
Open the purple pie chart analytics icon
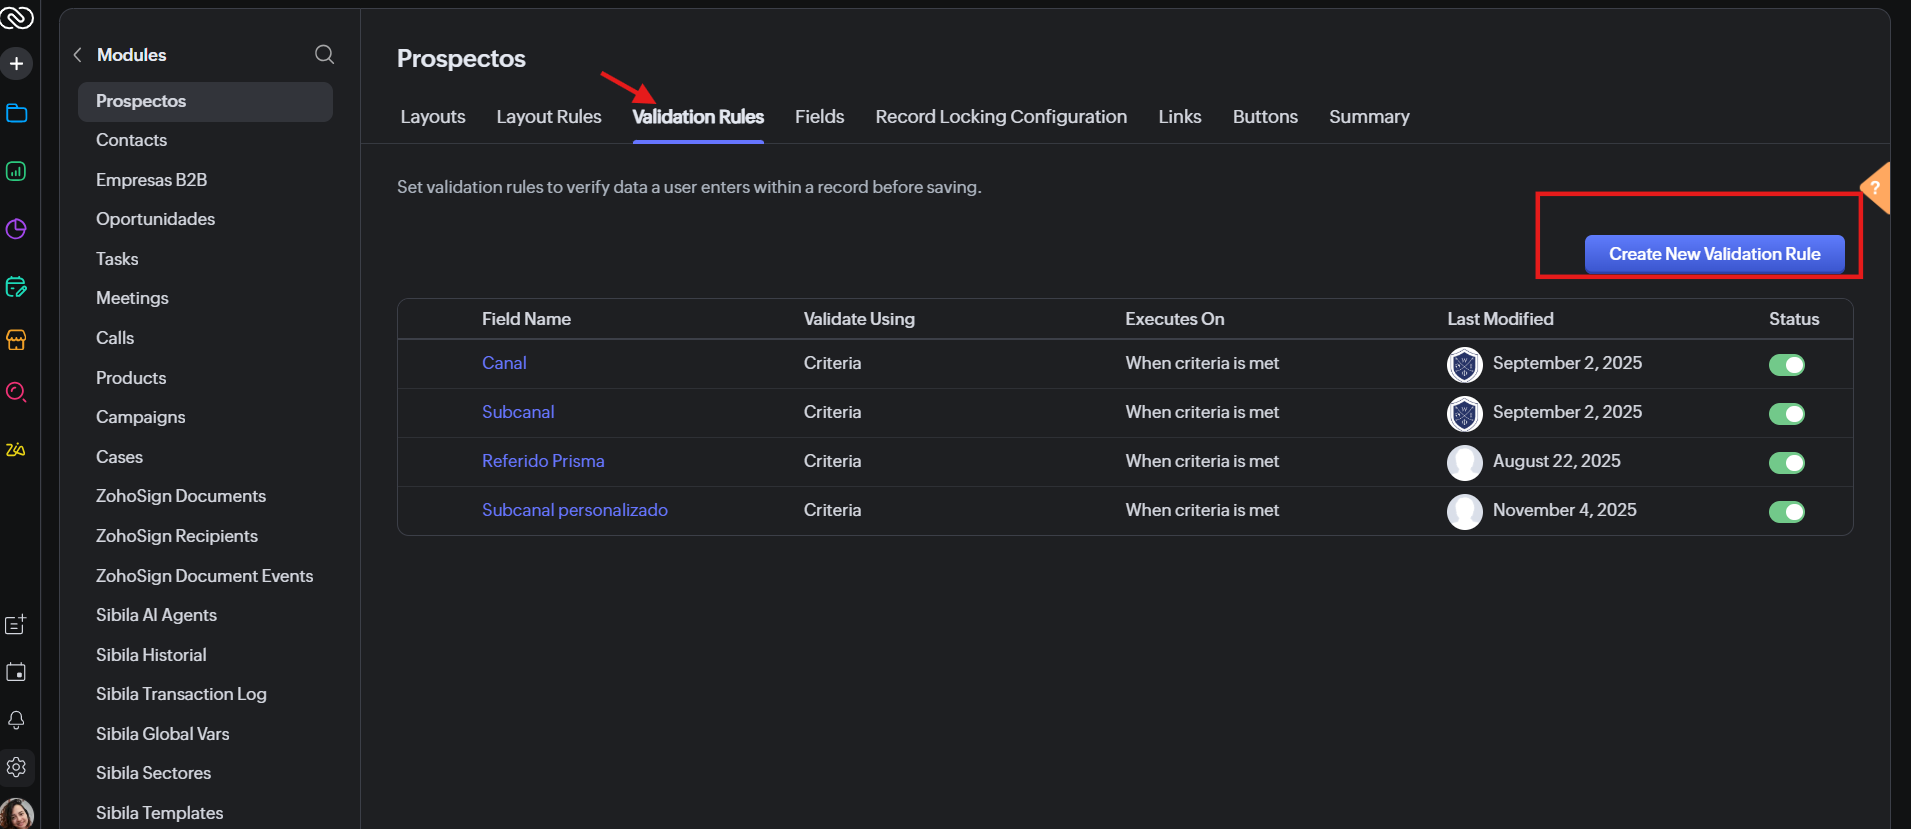pos(17,229)
